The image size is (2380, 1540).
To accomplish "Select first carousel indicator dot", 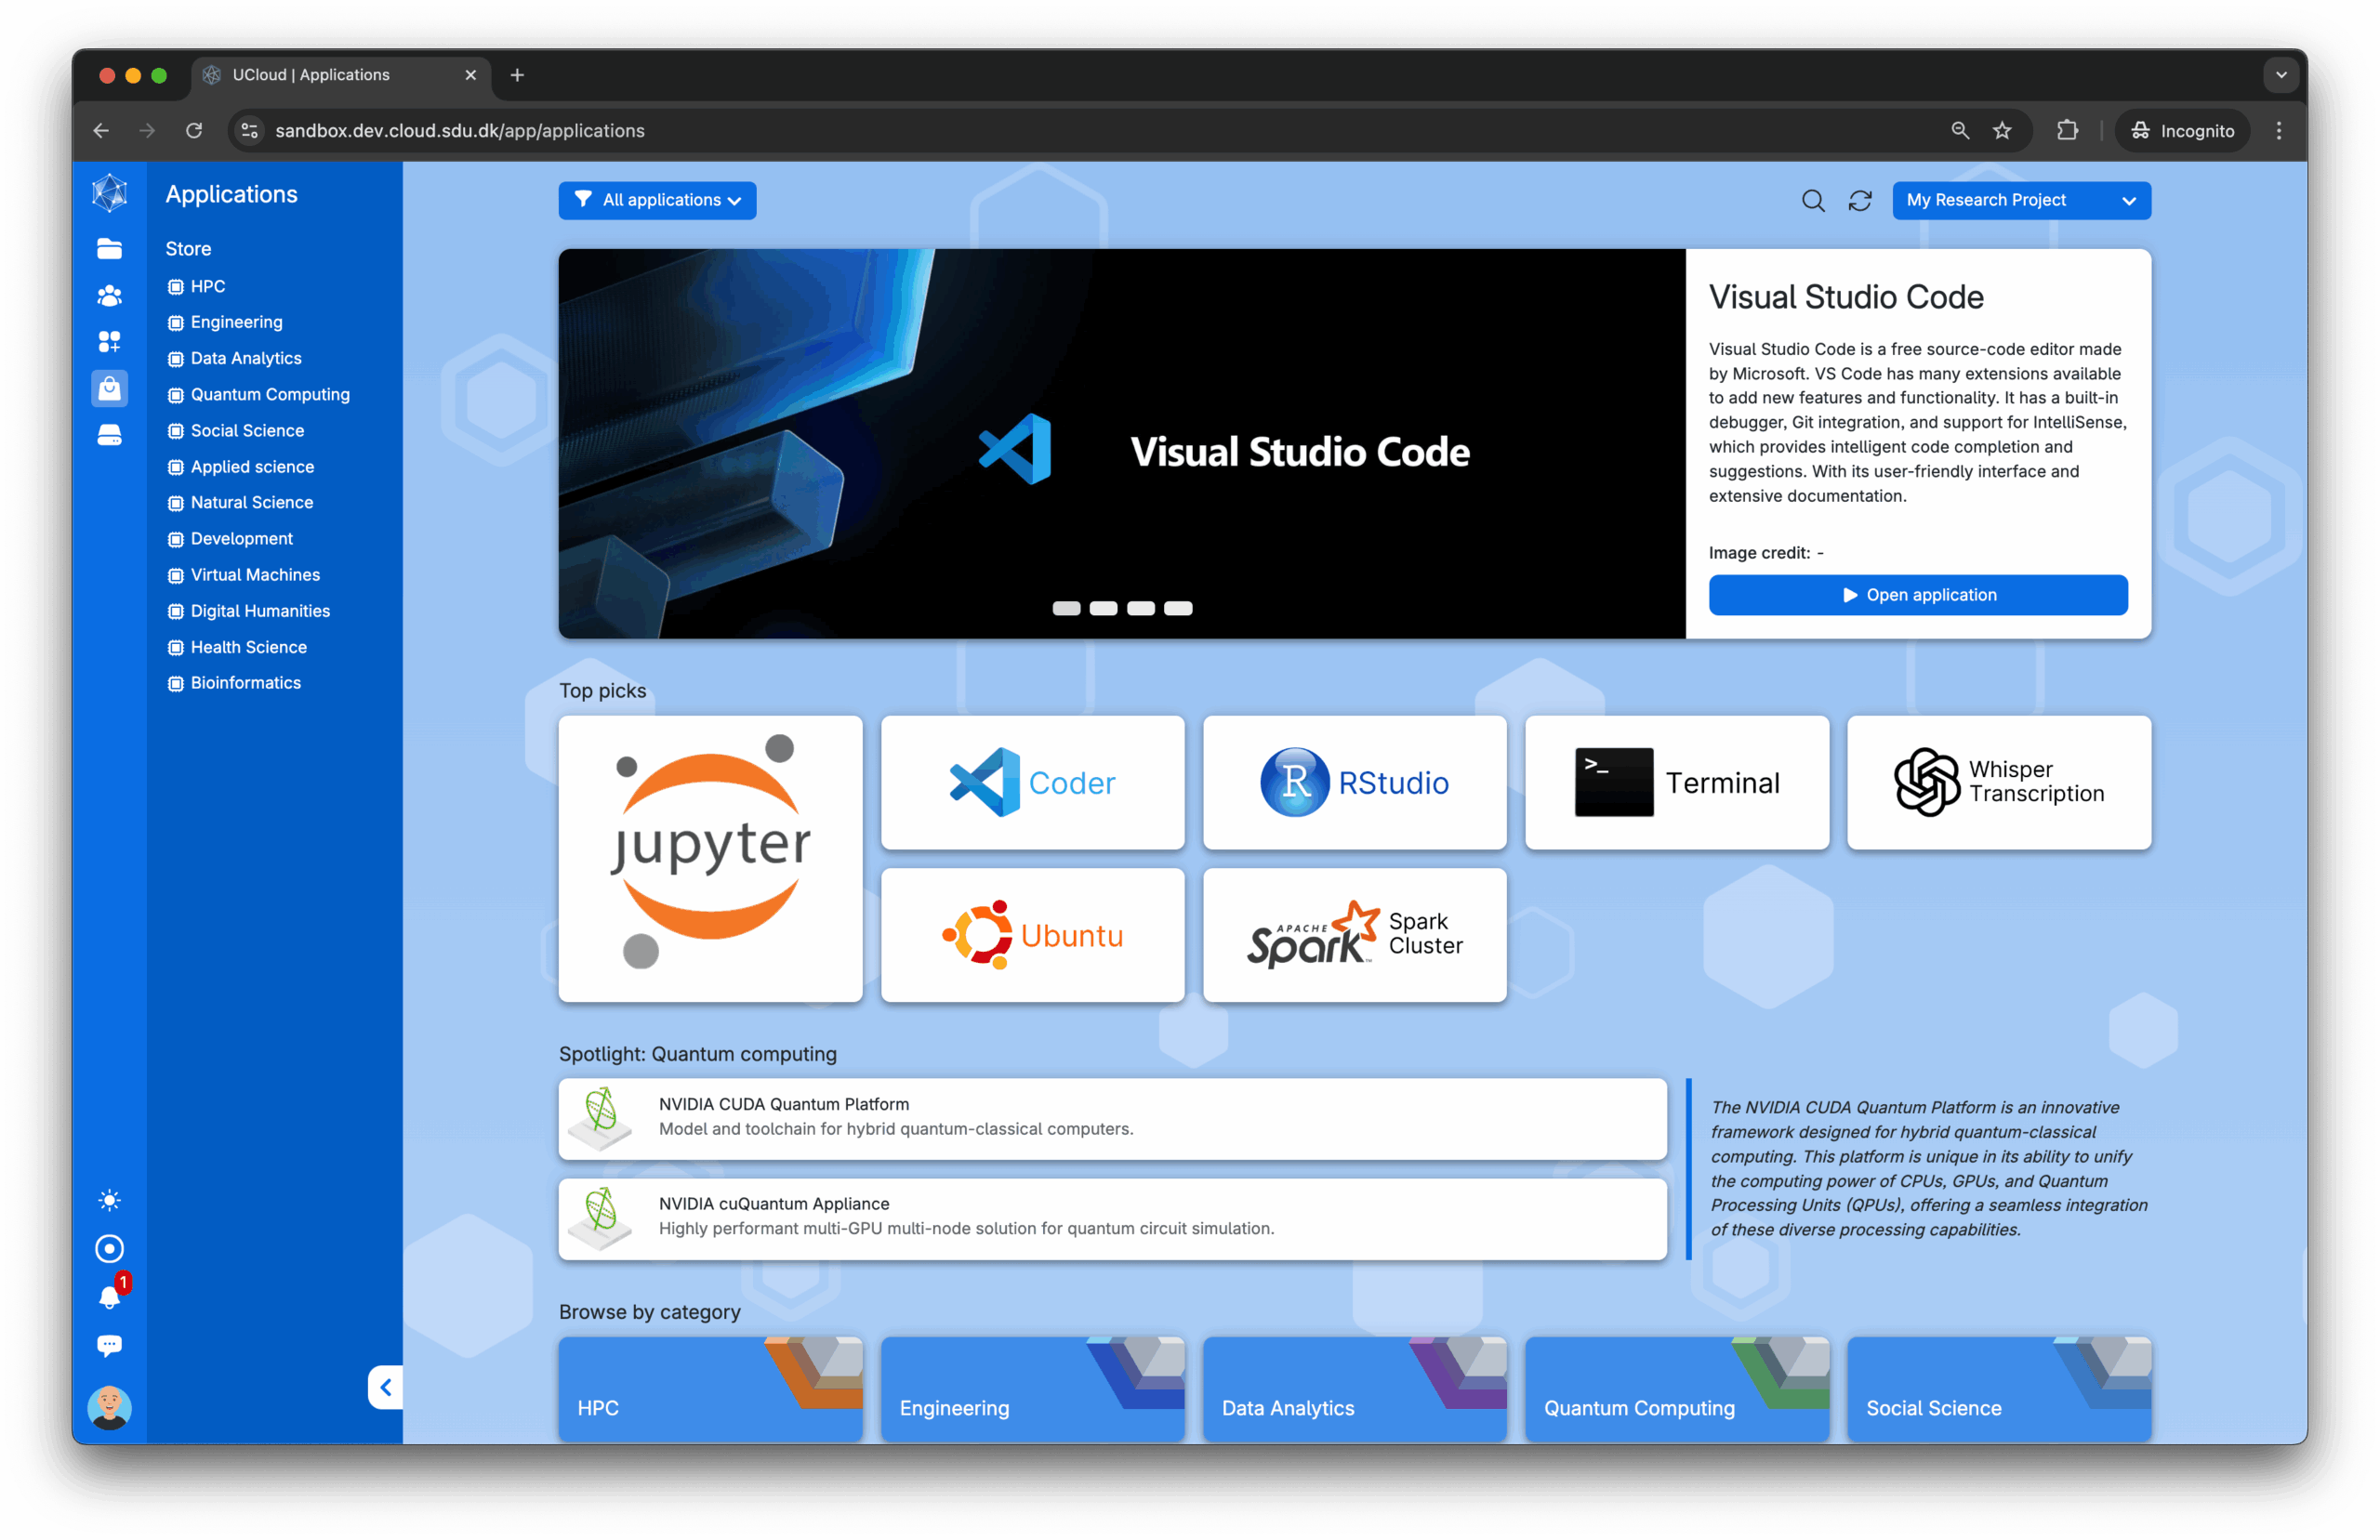I will coord(1066,608).
